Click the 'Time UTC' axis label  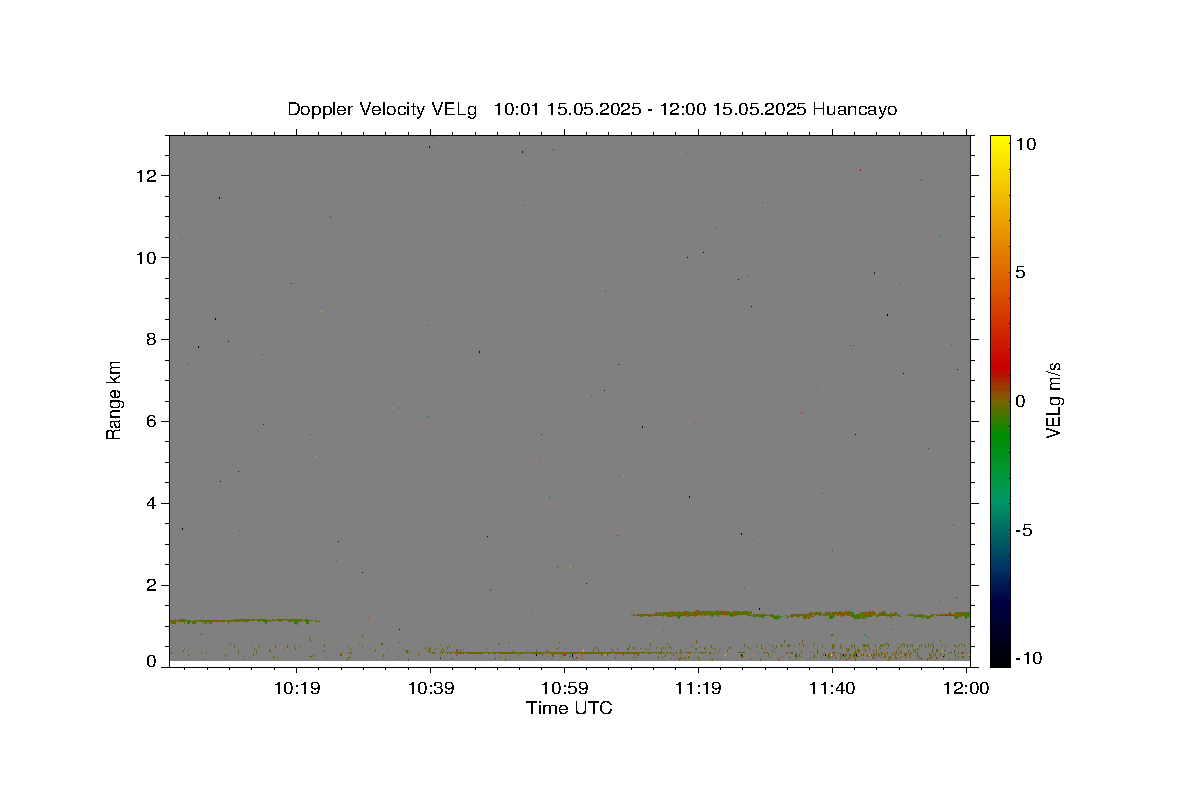pyautogui.click(x=569, y=708)
